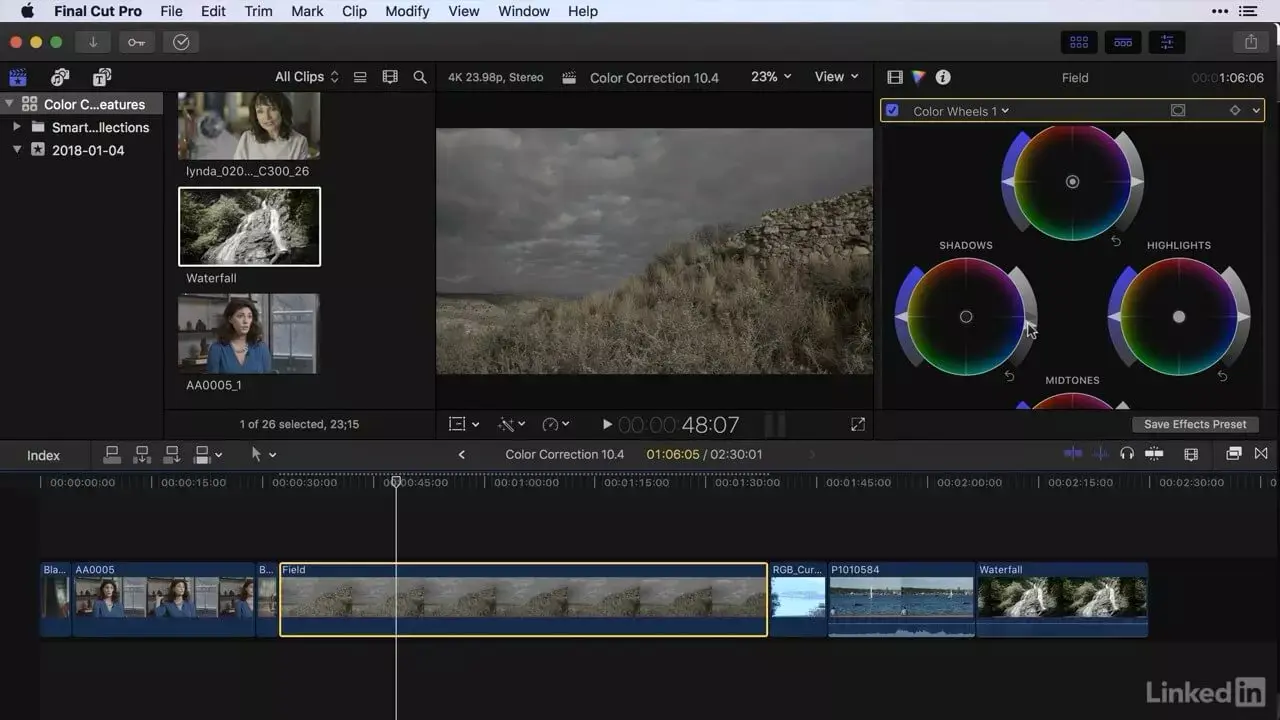Select the P1010584 clip in timeline
Screen dimensions: 1280x720
pos(901,600)
